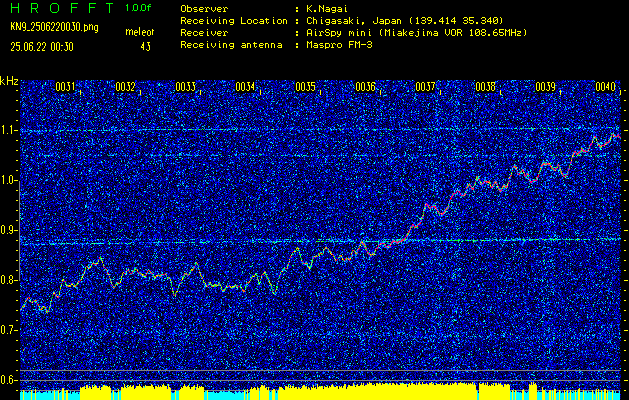Click the 0037 time marker

coord(425,87)
